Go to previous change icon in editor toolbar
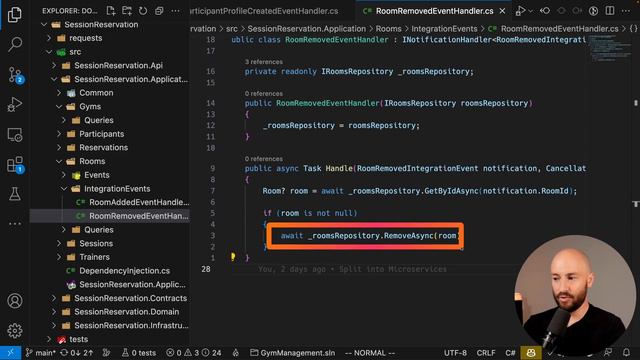The width and height of the screenshot is (640, 360). click(545, 11)
